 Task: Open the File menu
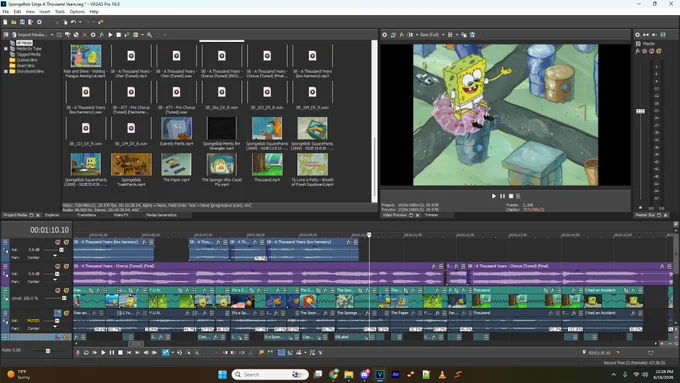[x=6, y=12]
